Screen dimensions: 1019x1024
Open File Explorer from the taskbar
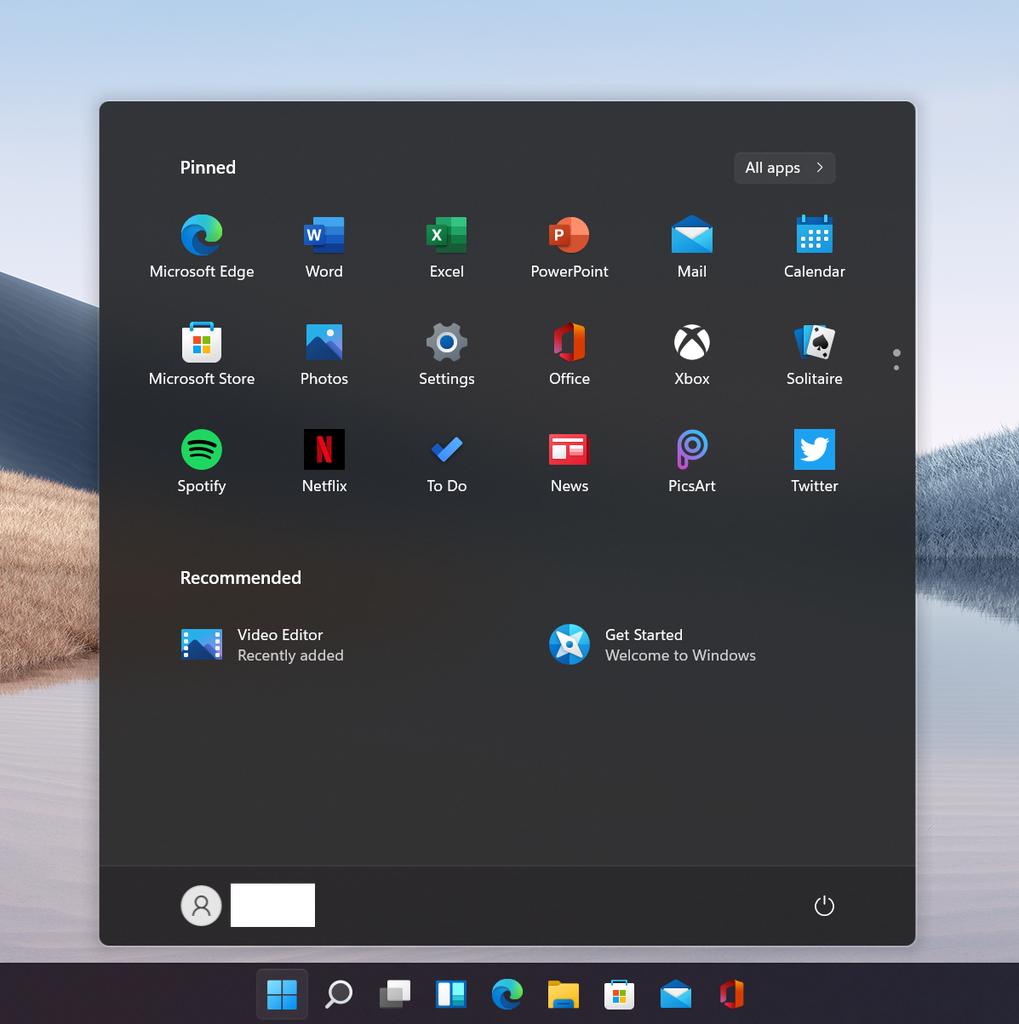pyautogui.click(x=563, y=994)
